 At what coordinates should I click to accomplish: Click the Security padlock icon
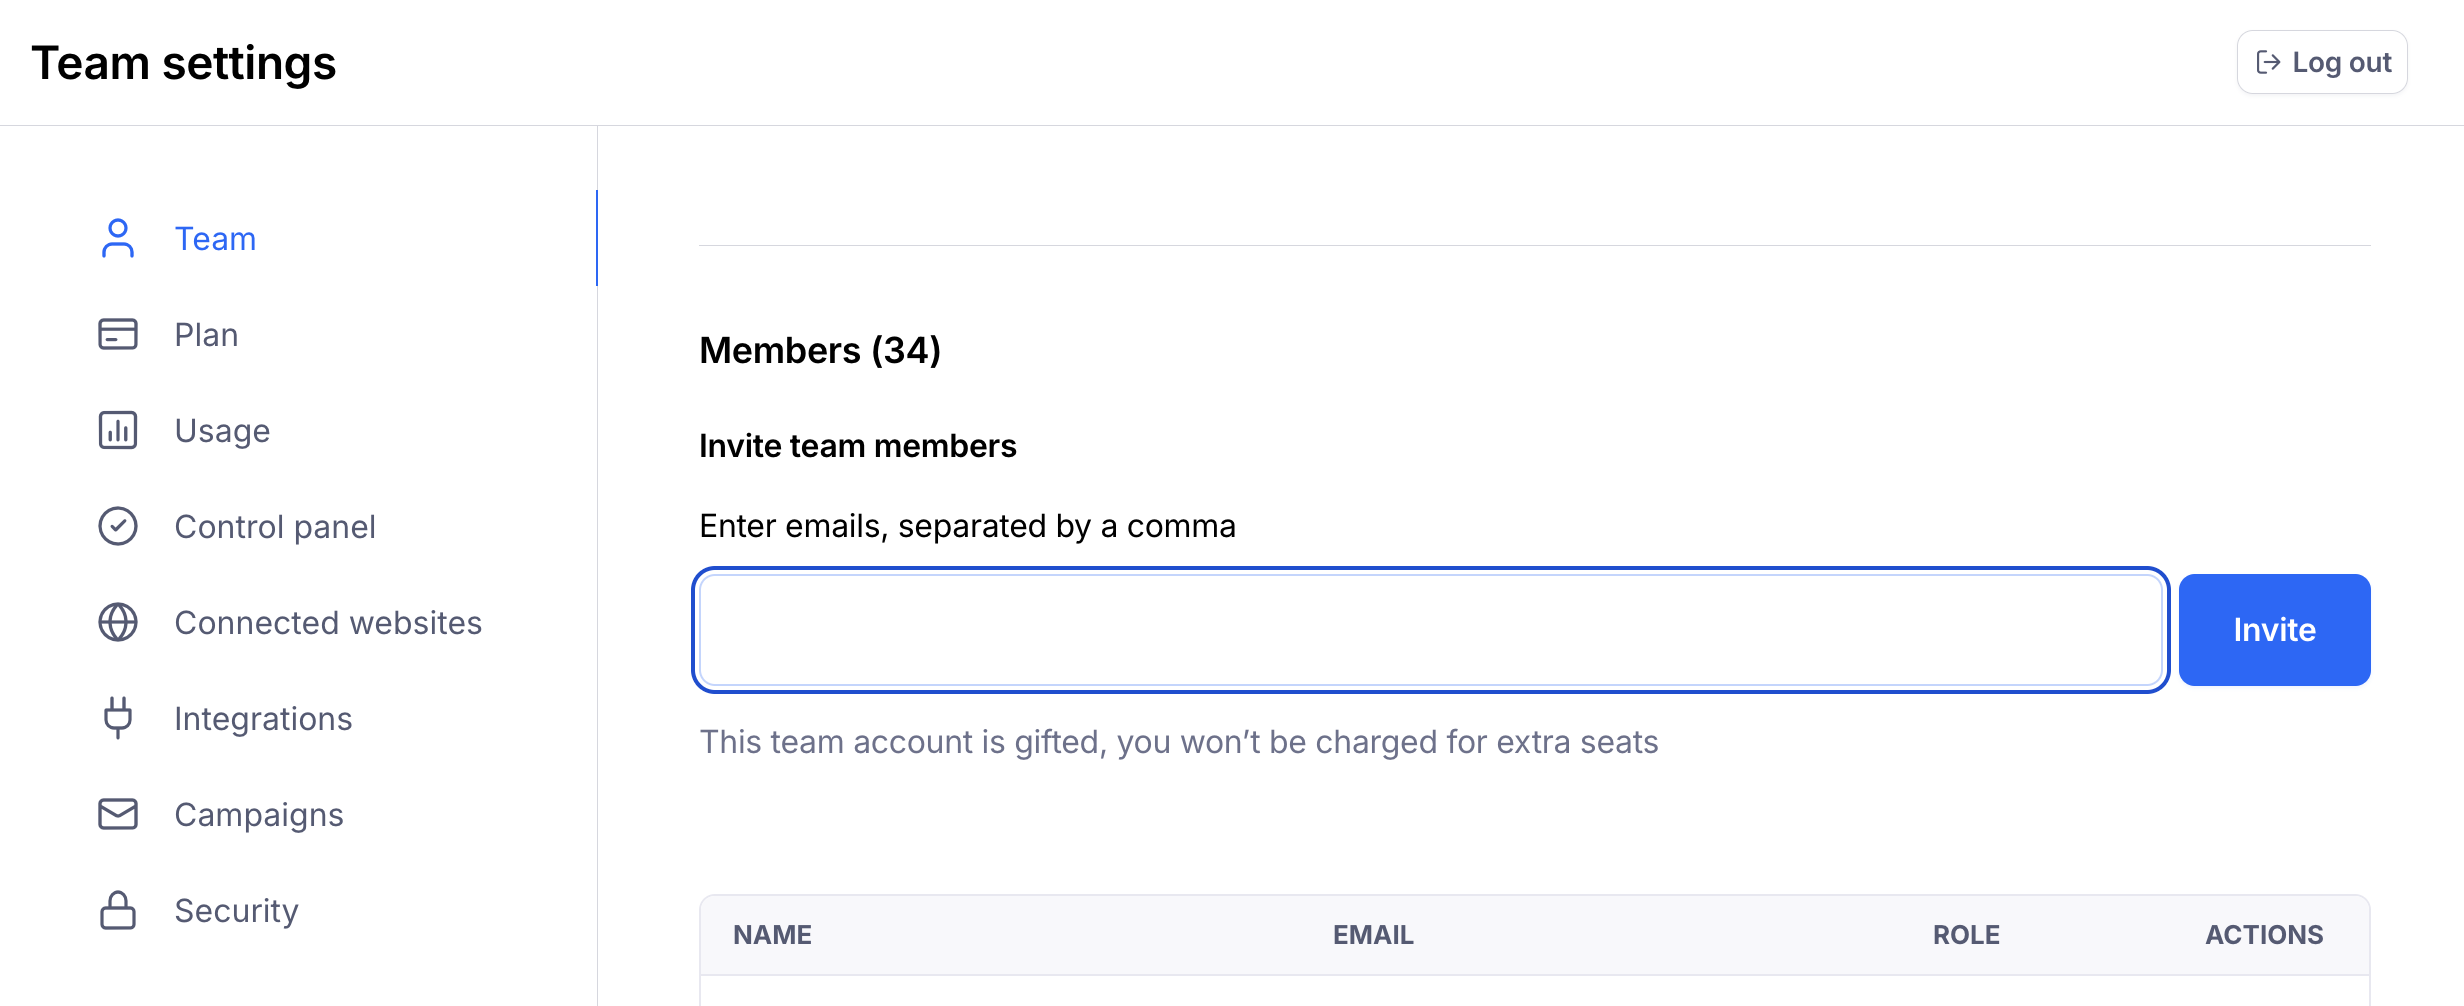click(118, 910)
